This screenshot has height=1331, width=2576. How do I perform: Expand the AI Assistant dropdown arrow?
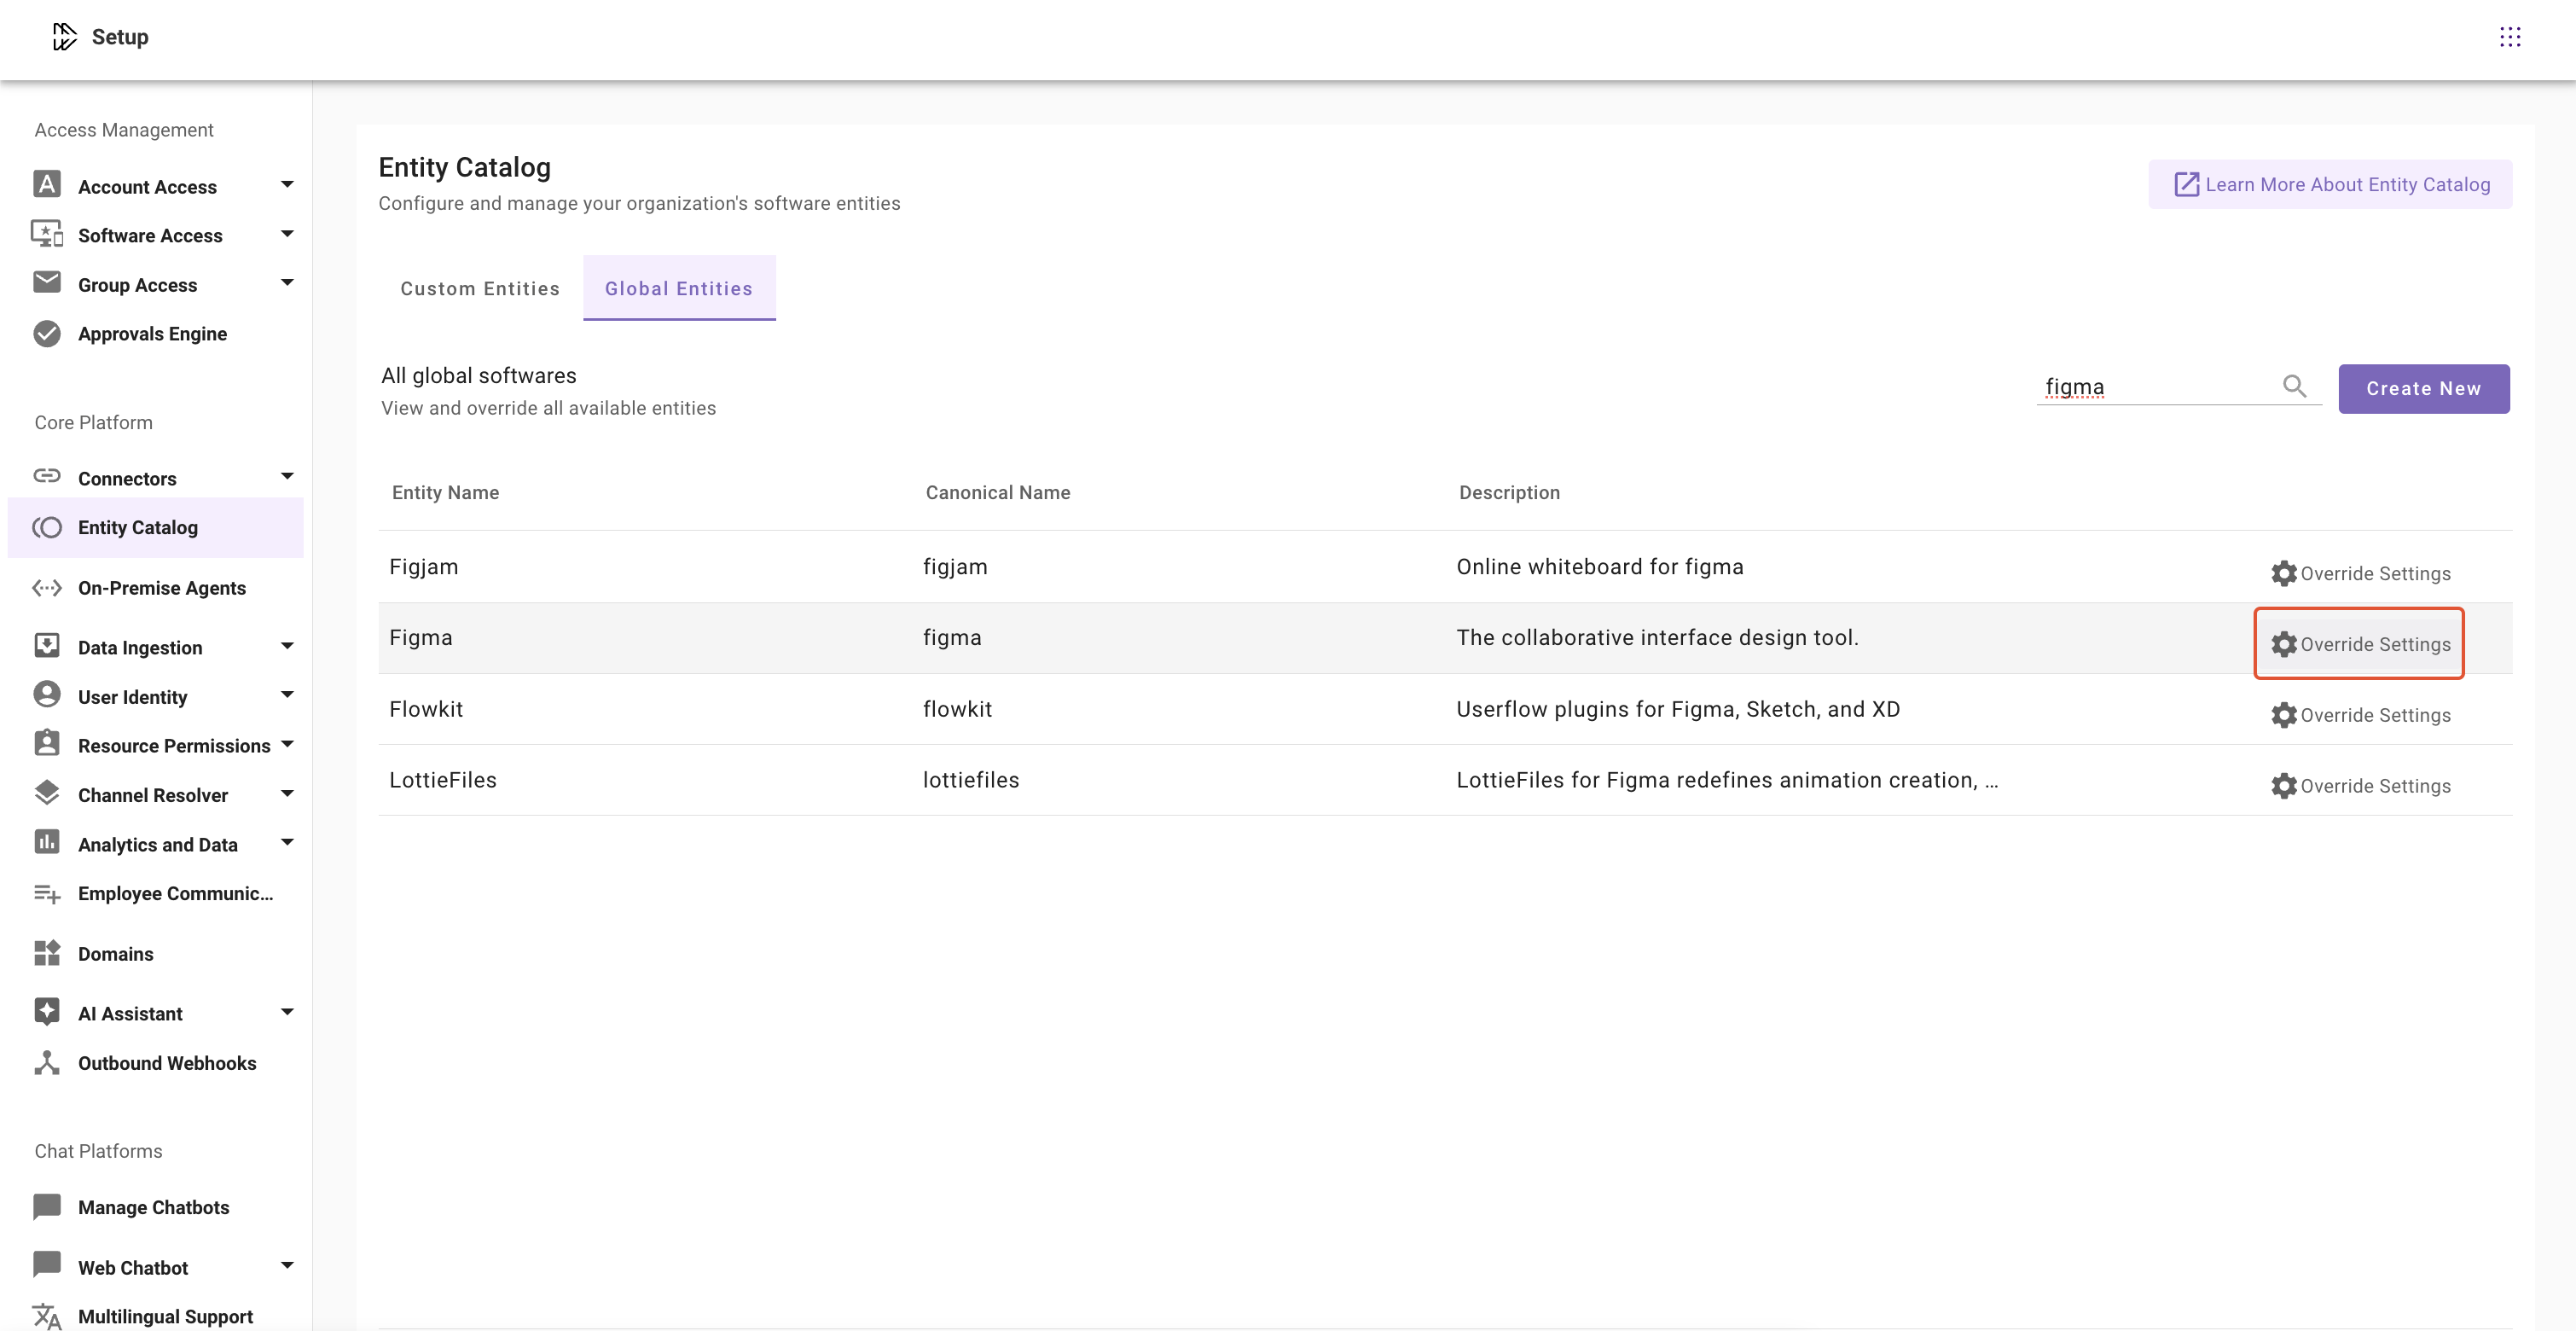tap(287, 1012)
